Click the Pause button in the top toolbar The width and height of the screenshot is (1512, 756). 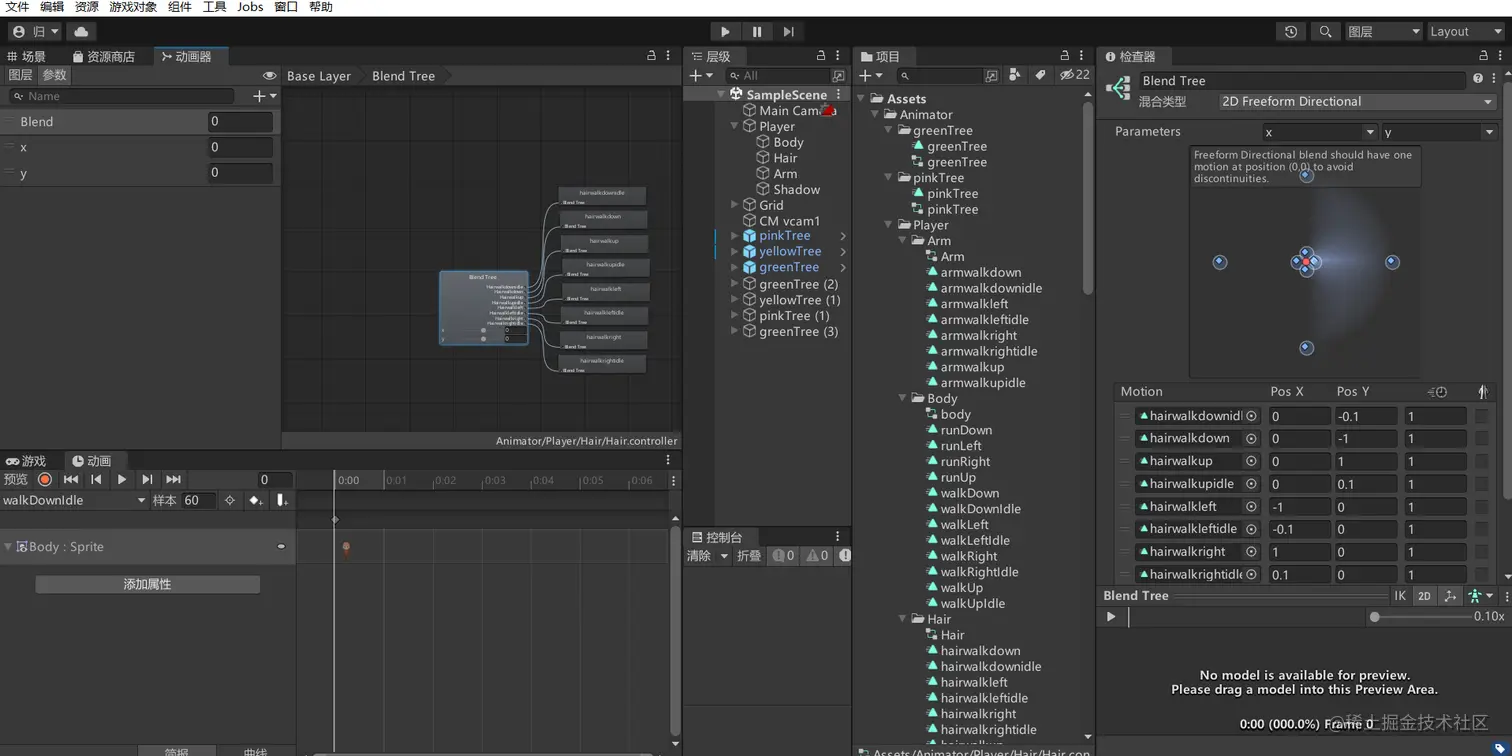click(757, 32)
